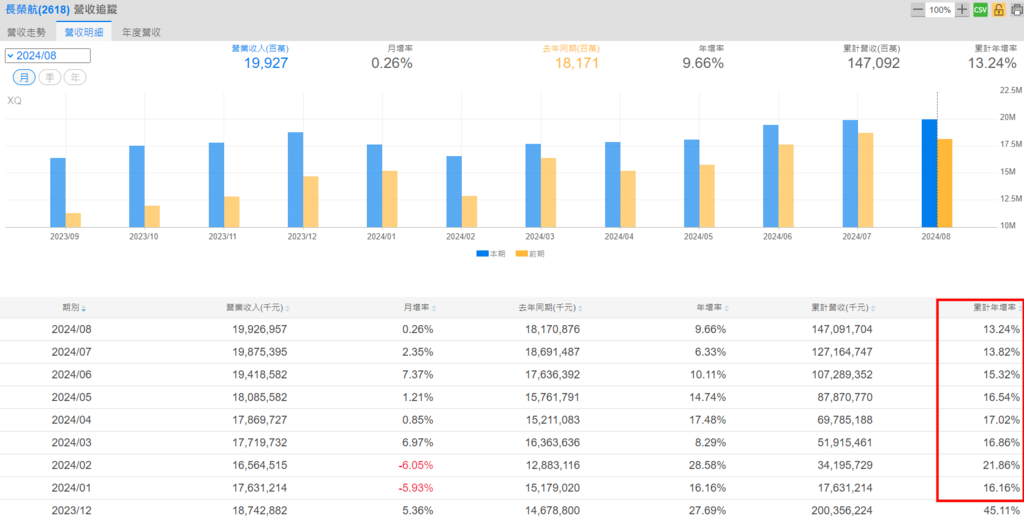Click the blue 2024/06 chart bar
The height and width of the screenshot is (521, 1024).
pos(771,176)
